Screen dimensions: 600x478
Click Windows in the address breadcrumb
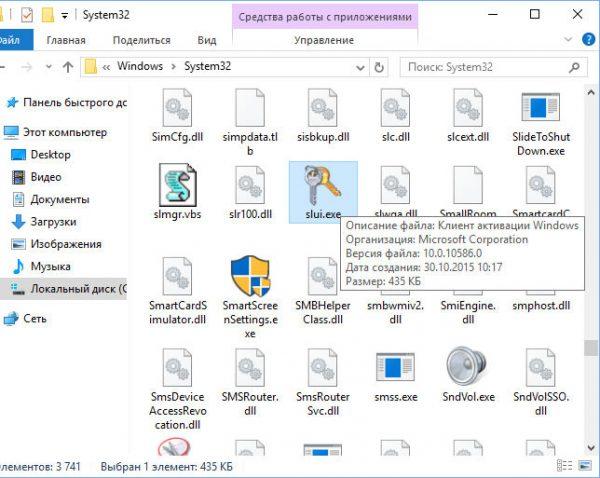140,66
